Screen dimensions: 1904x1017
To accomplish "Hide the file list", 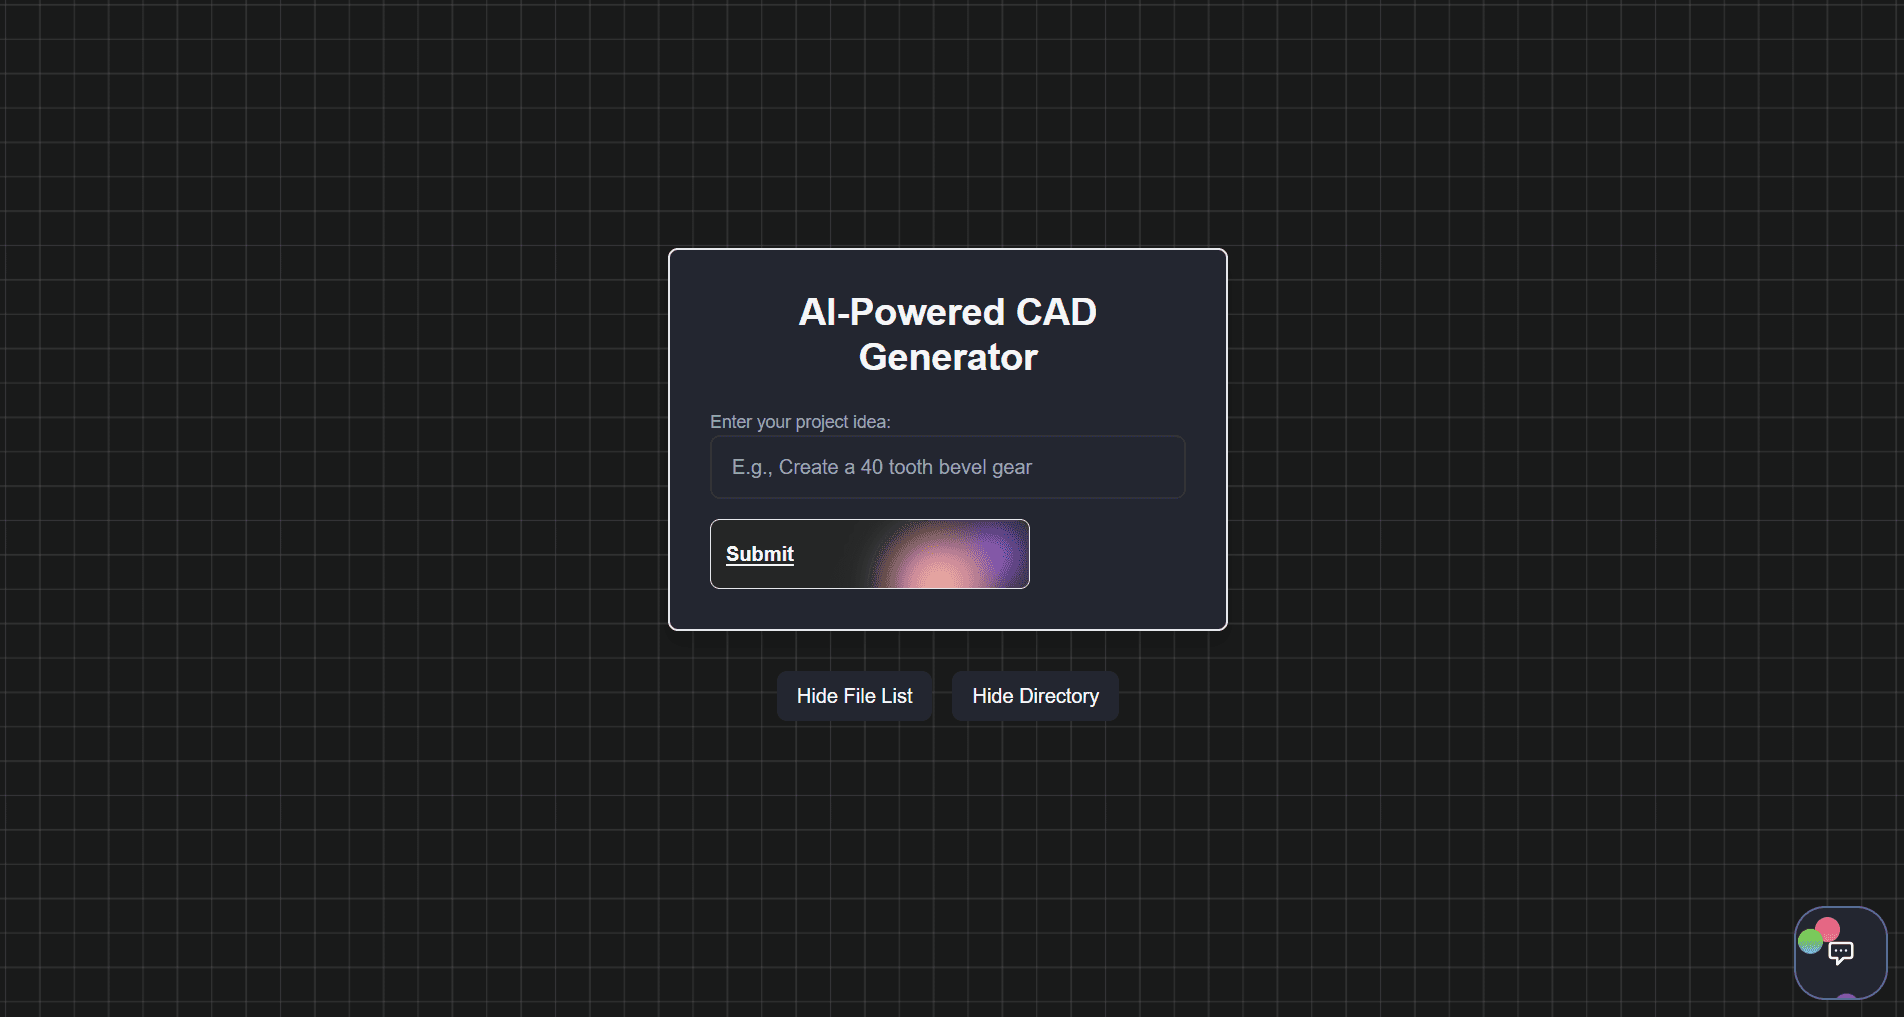I will (854, 696).
